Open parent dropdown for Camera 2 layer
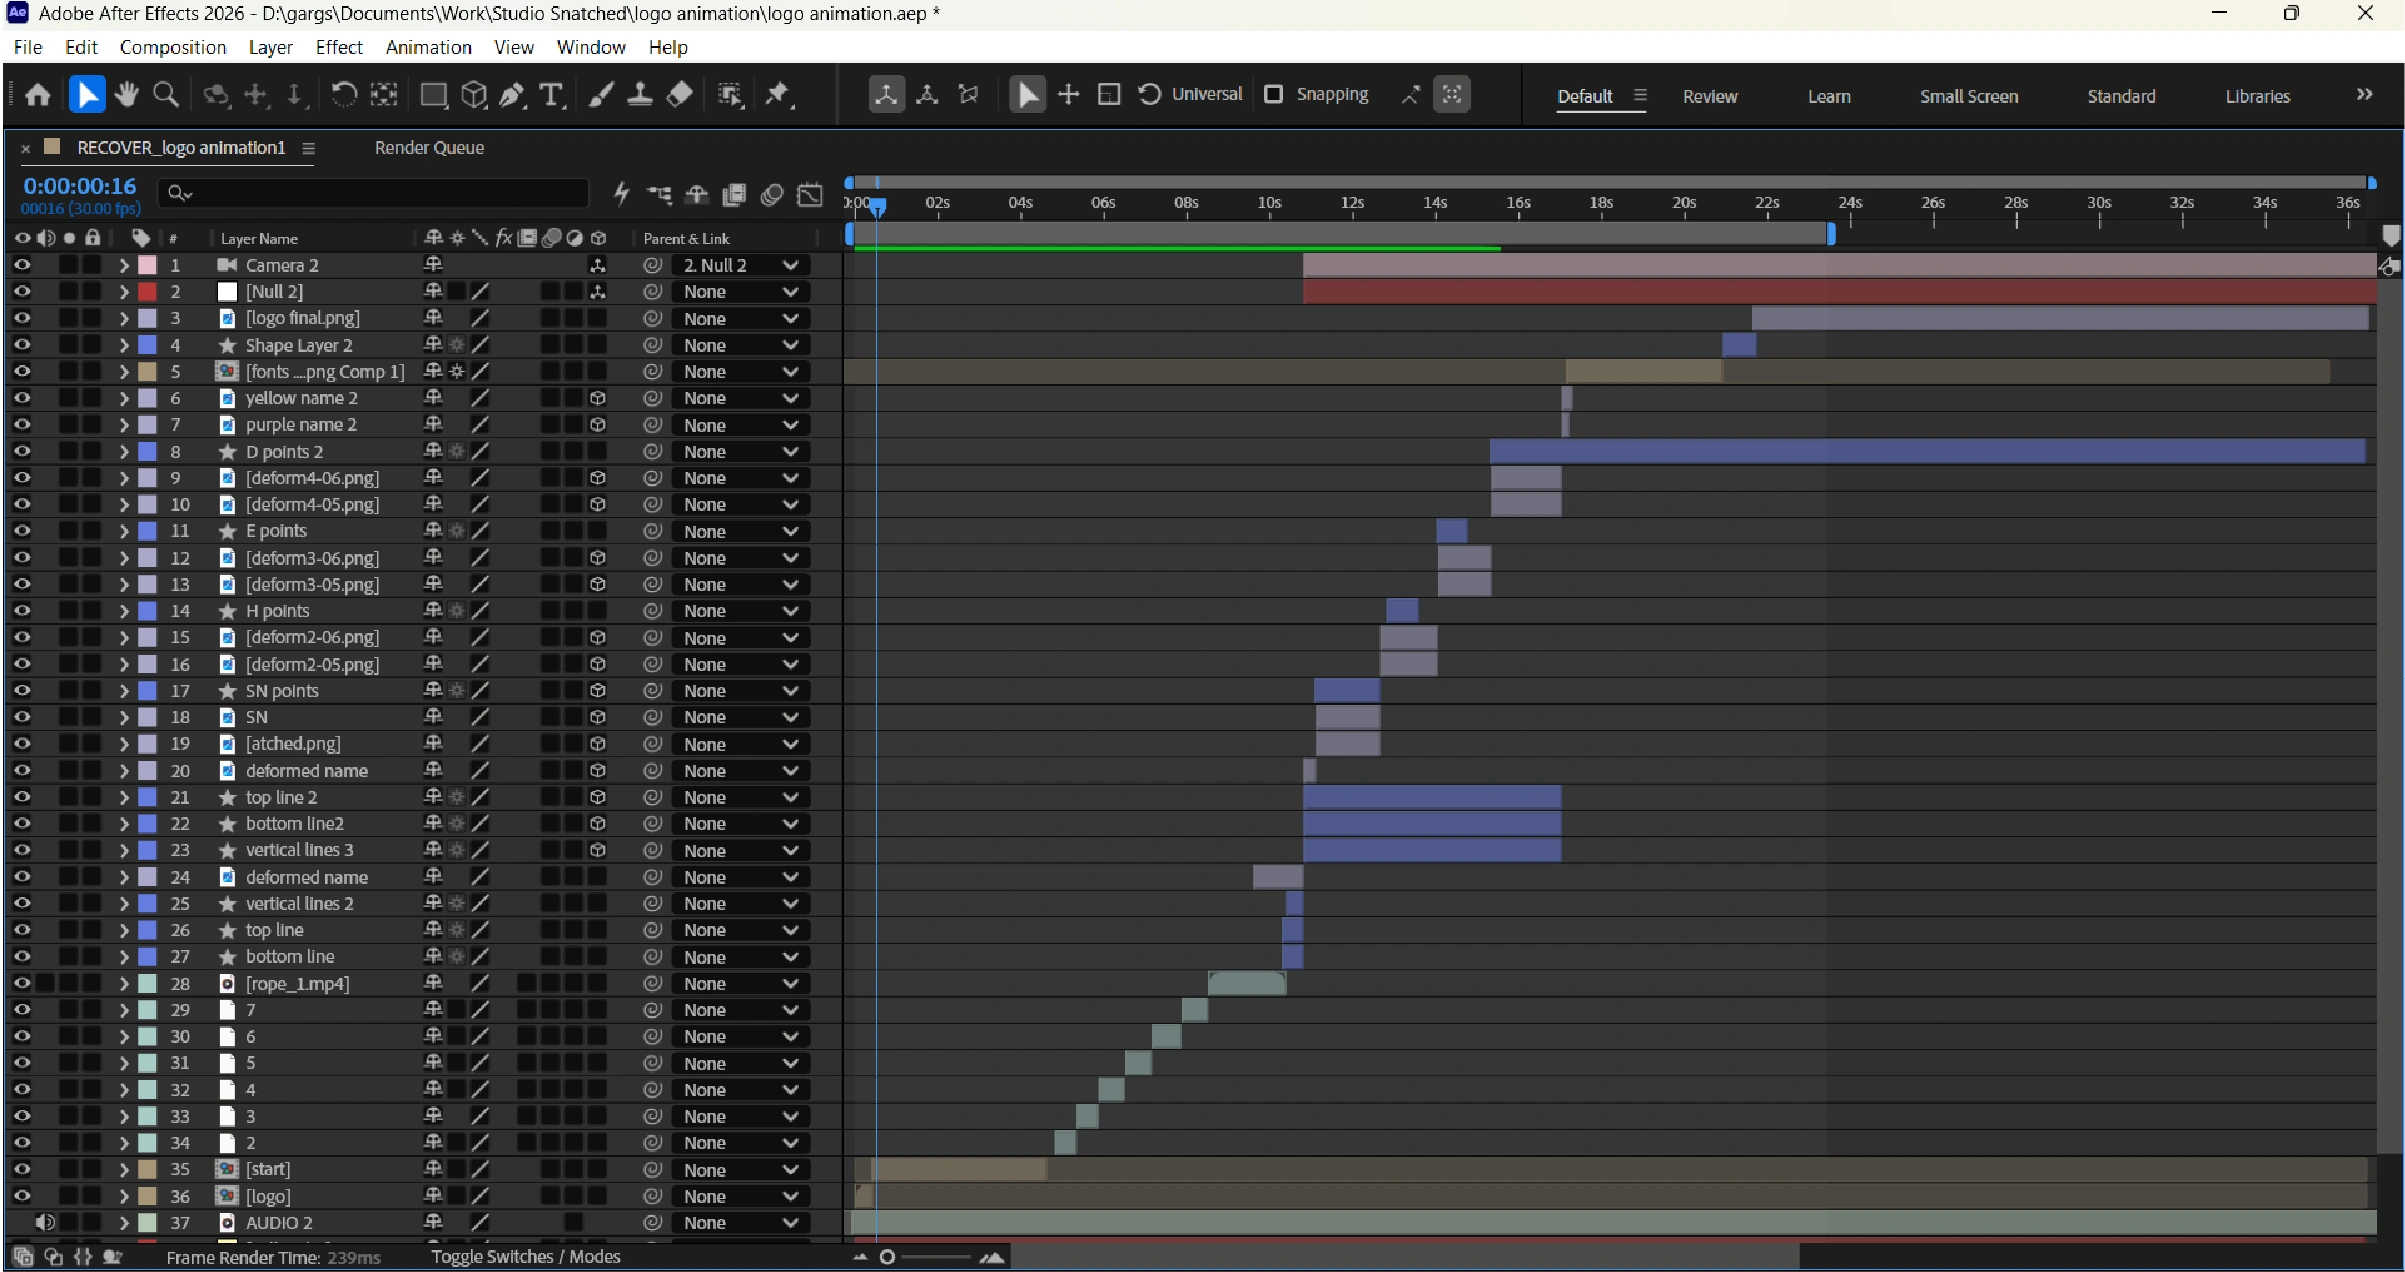 tap(741, 265)
